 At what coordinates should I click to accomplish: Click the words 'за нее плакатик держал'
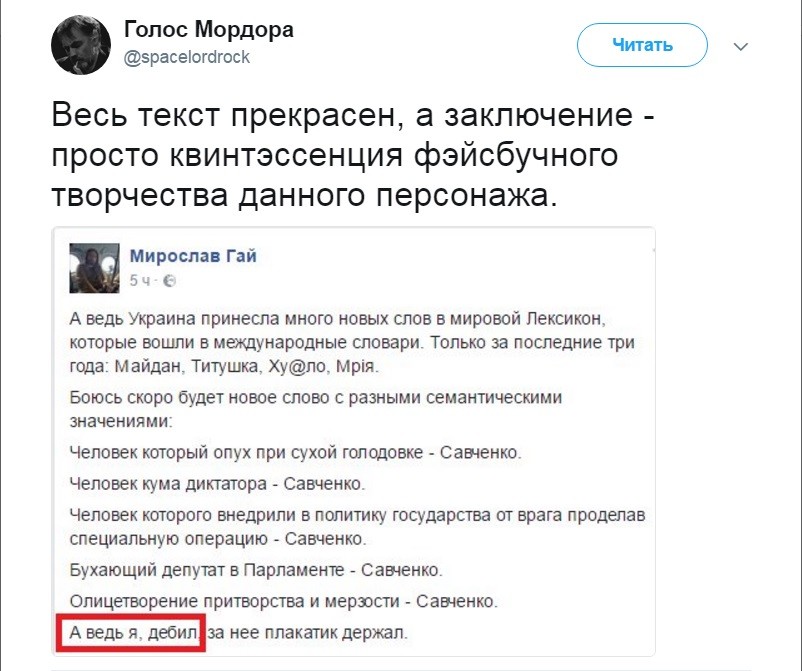click(x=308, y=633)
